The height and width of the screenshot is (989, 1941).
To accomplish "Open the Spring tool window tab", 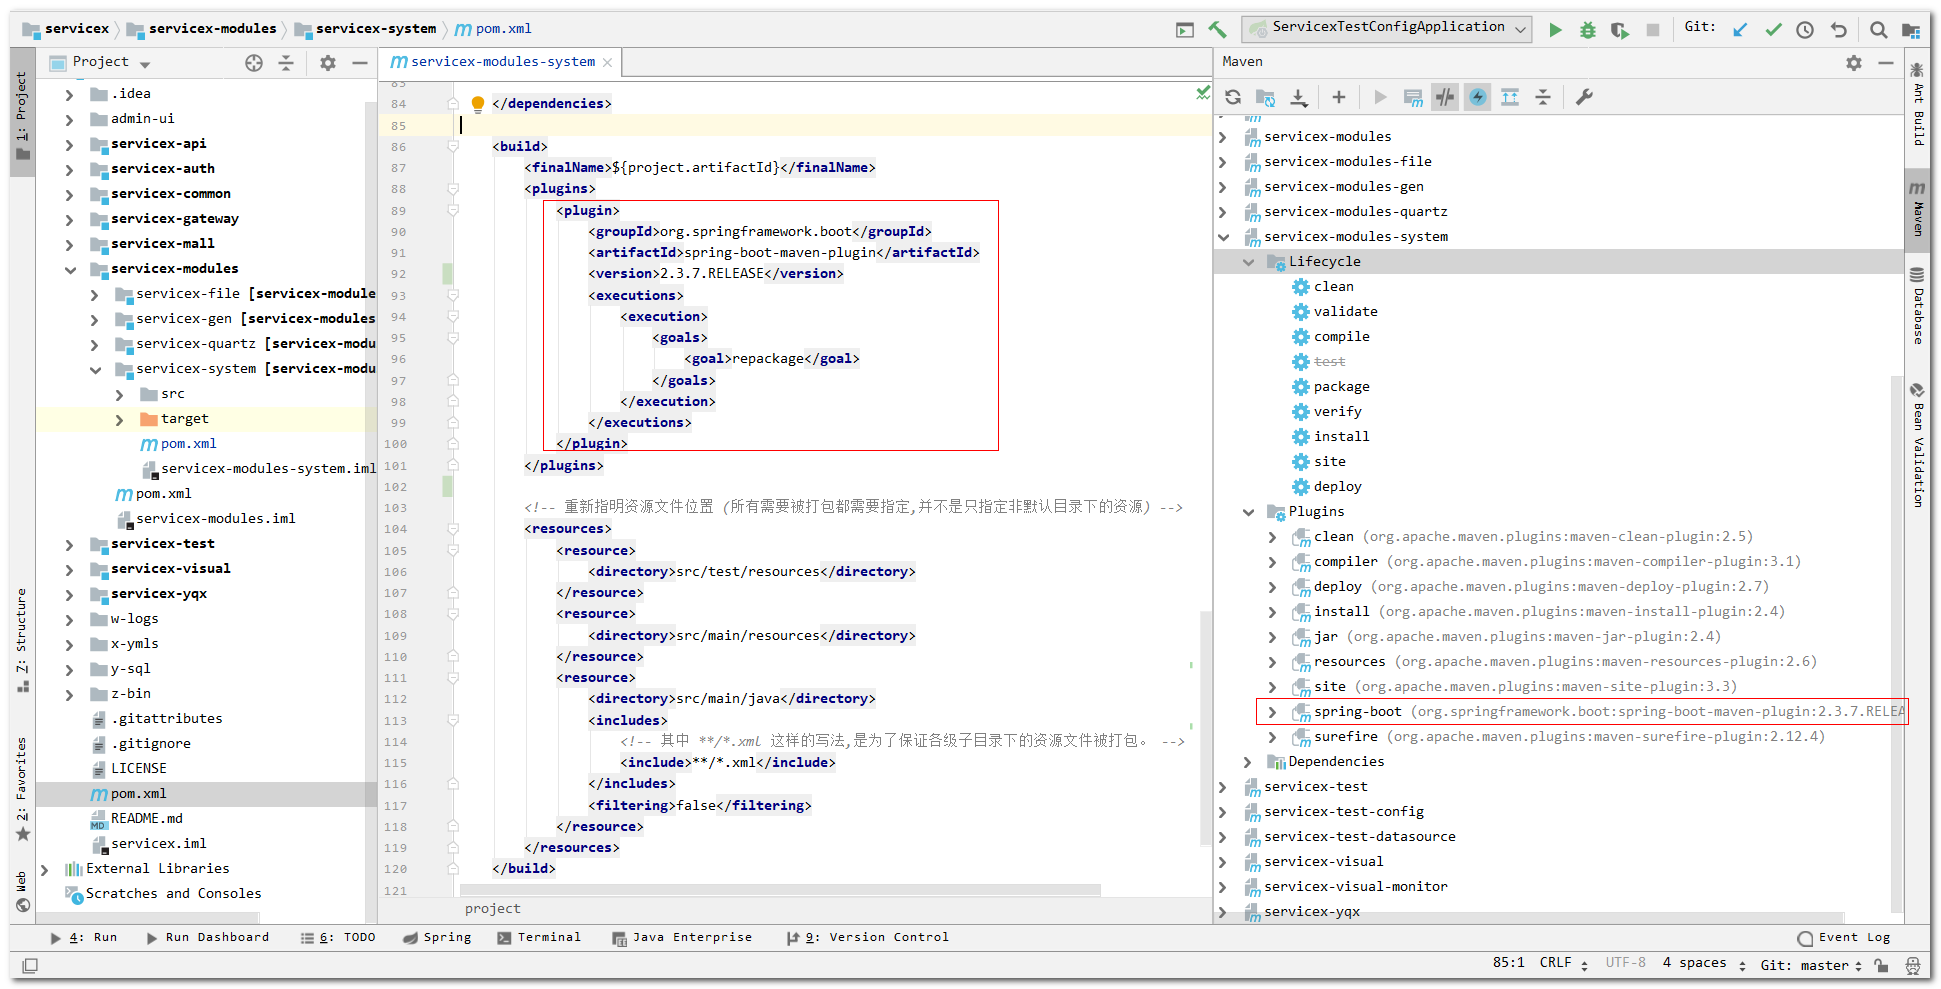I will (x=437, y=938).
